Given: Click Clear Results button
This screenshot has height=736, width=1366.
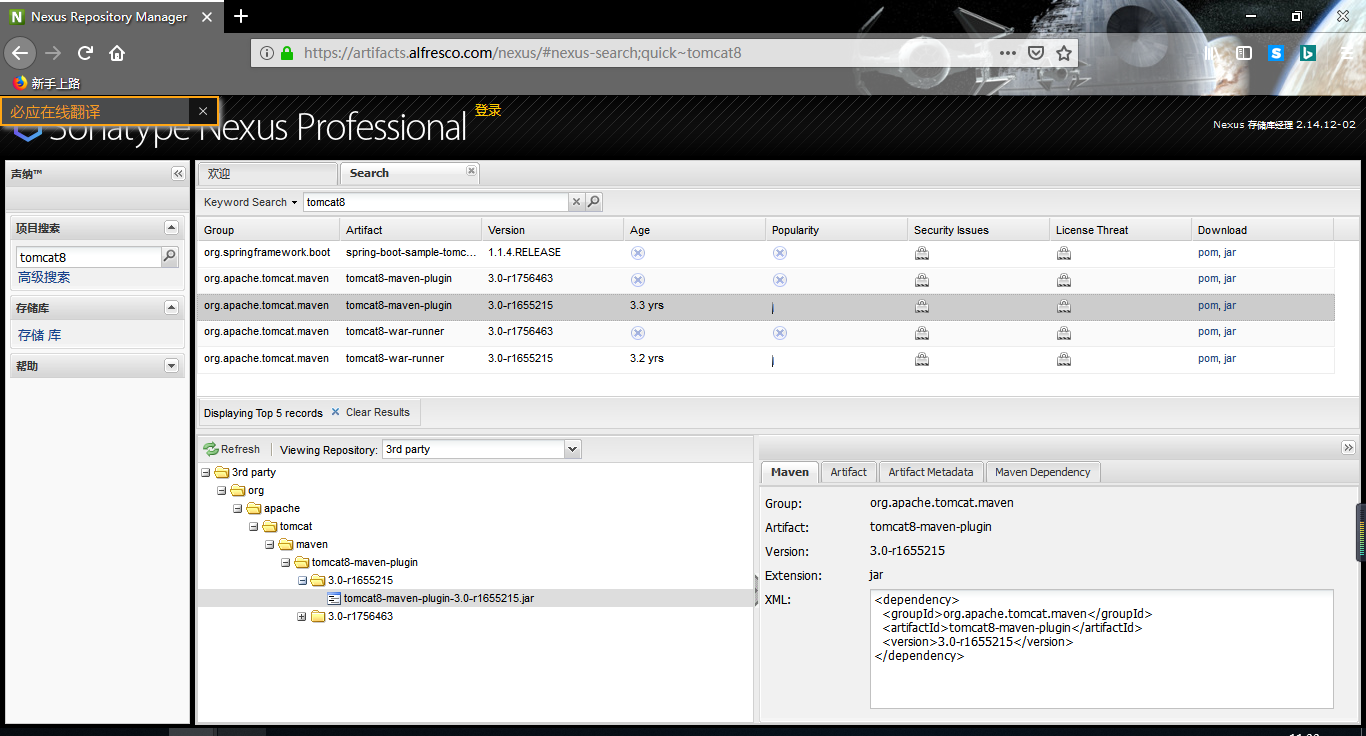Looking at the screenshot, I should (370, 412).
